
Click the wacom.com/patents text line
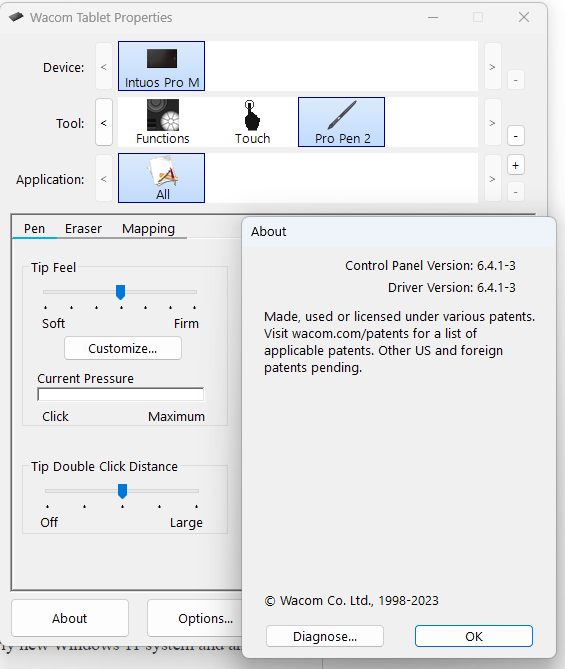coord(370,333)
